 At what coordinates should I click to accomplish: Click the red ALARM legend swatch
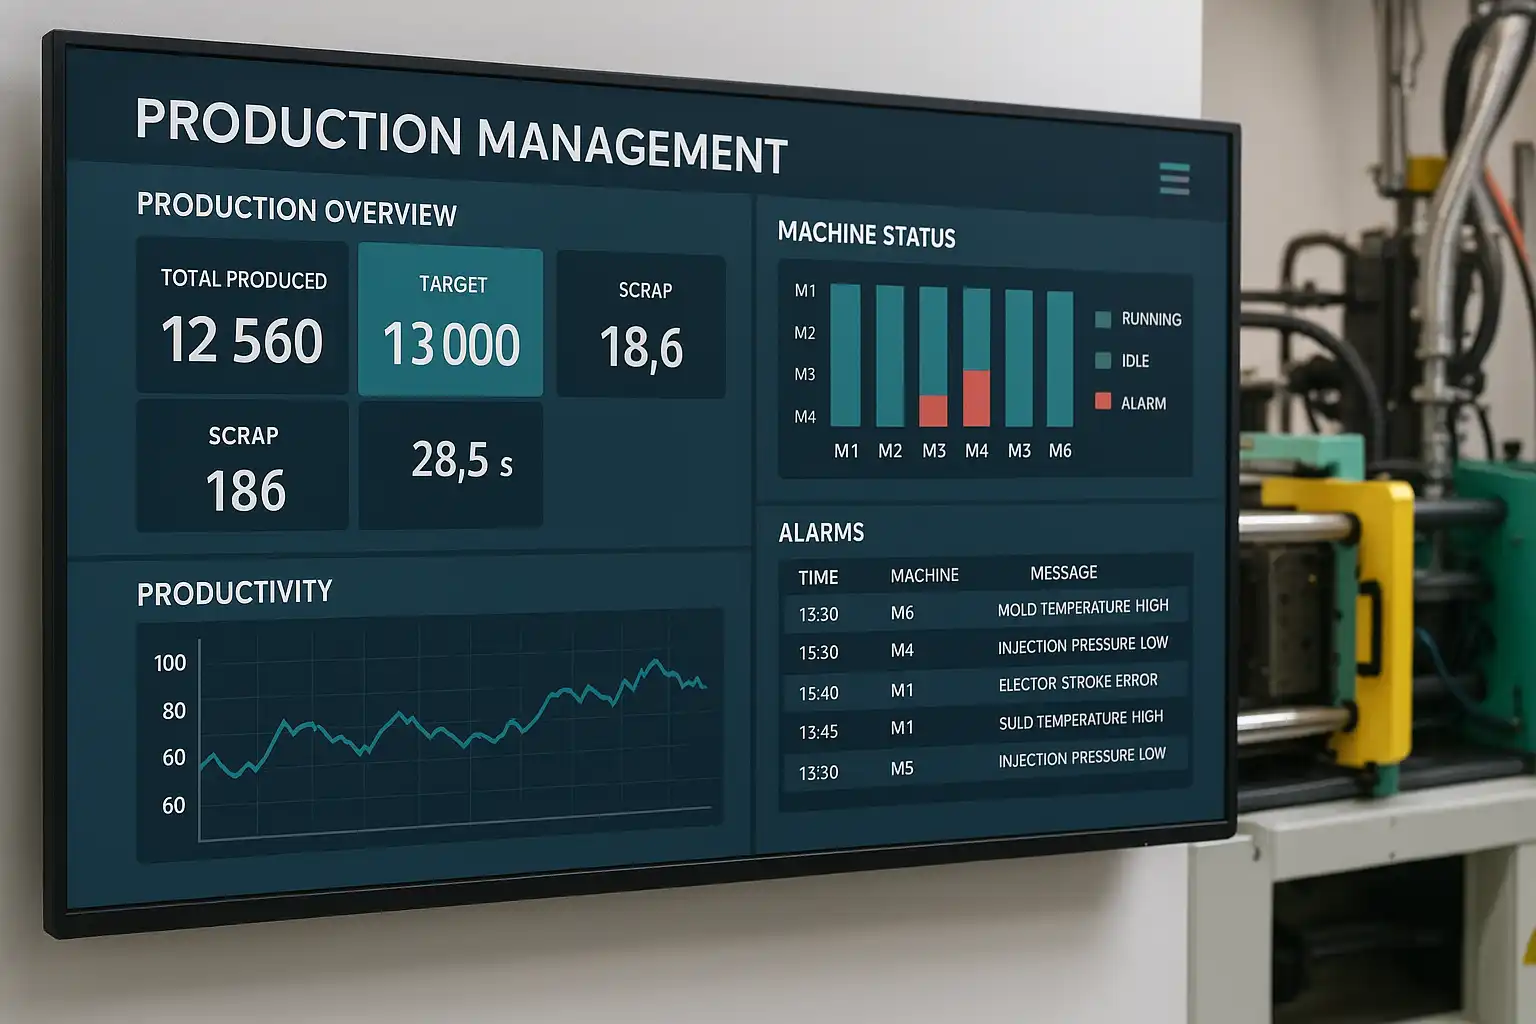point(1103,401)
